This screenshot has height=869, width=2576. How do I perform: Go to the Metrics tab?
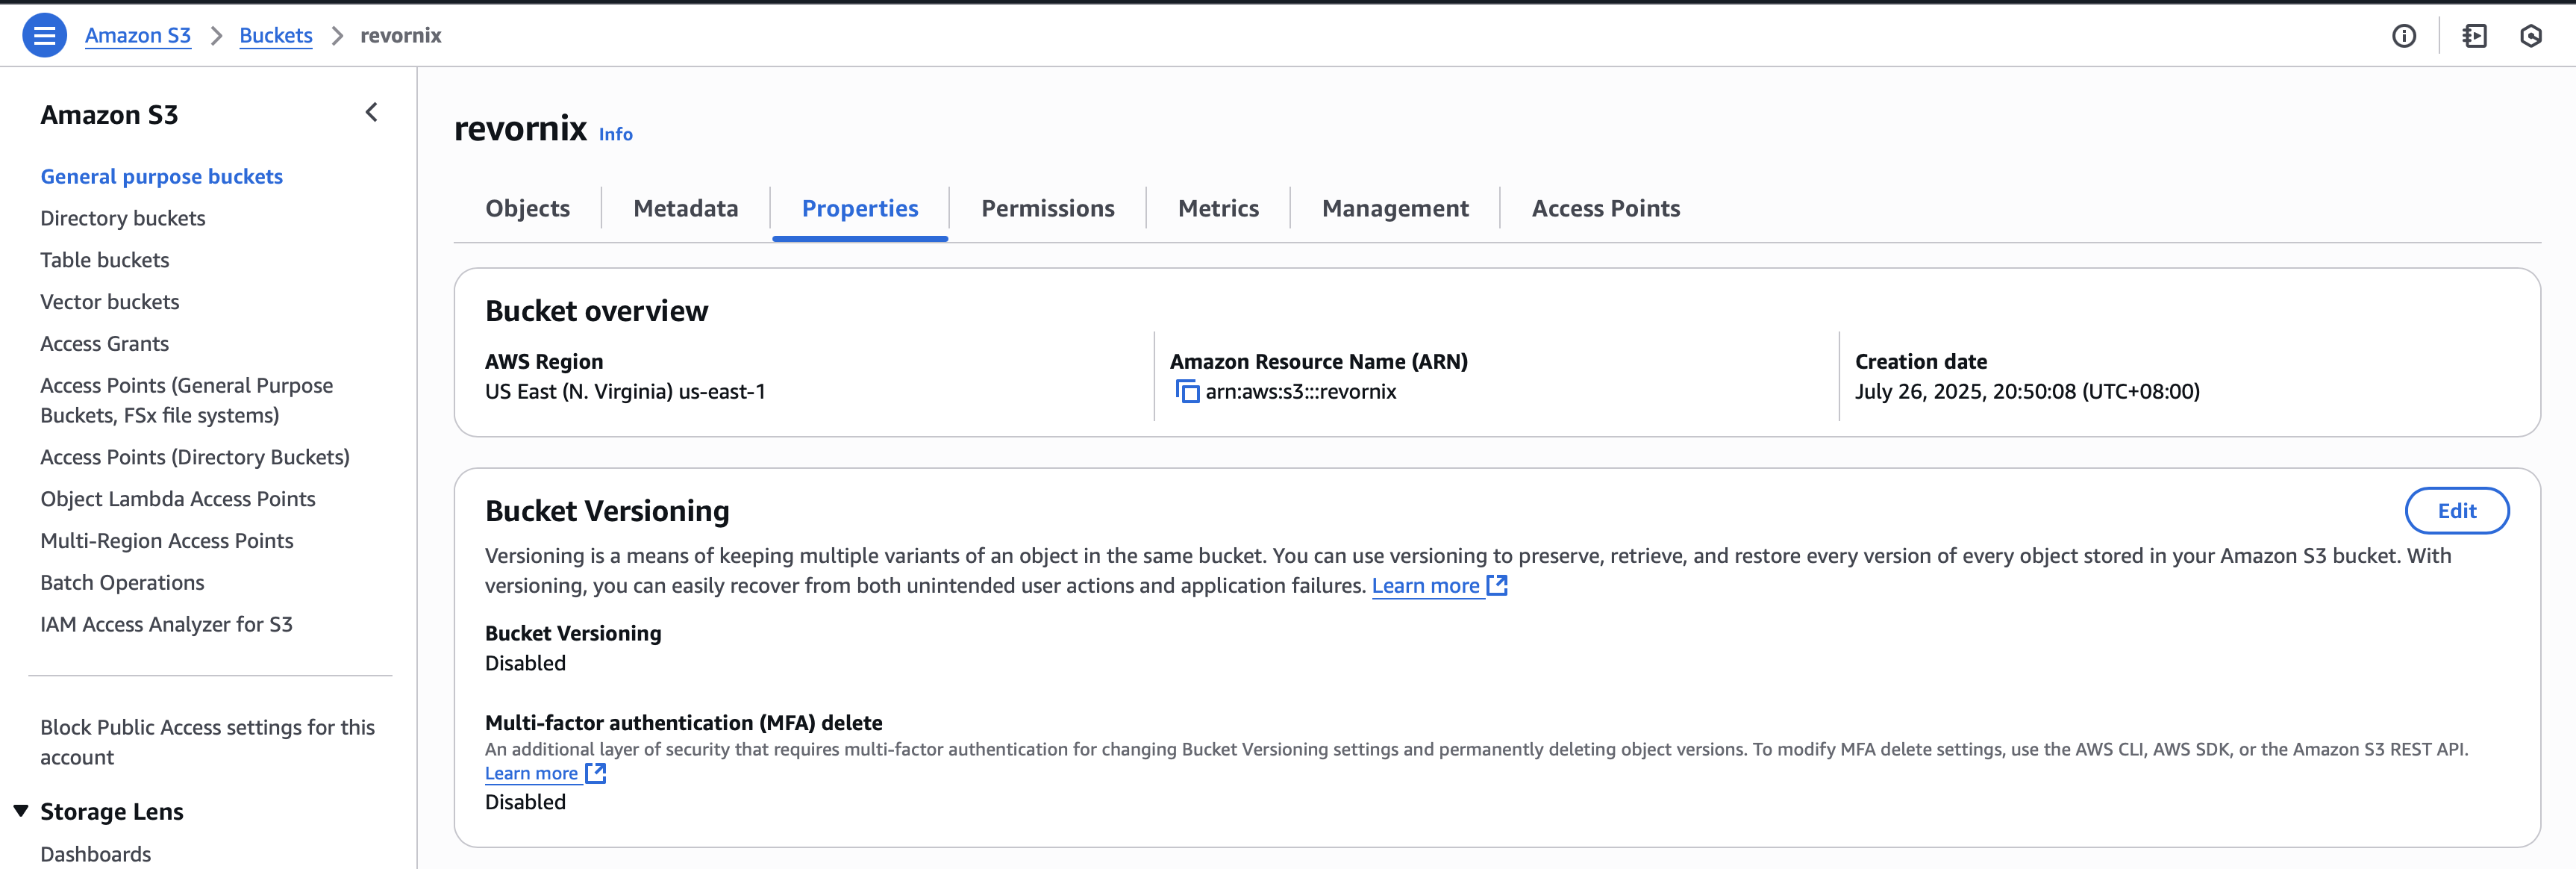coord(1217,208)
